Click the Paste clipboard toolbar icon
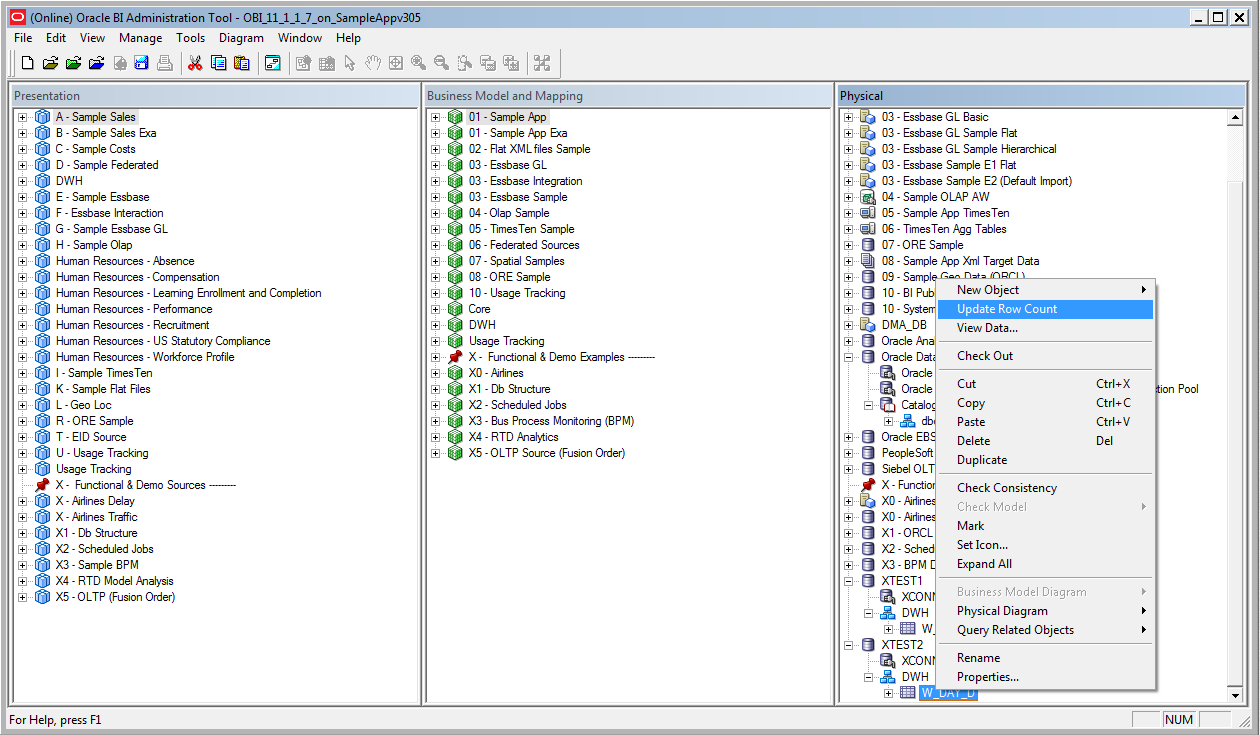Image resolution: width=1260 pixels, height=735 pixels. tap(241, 63)
